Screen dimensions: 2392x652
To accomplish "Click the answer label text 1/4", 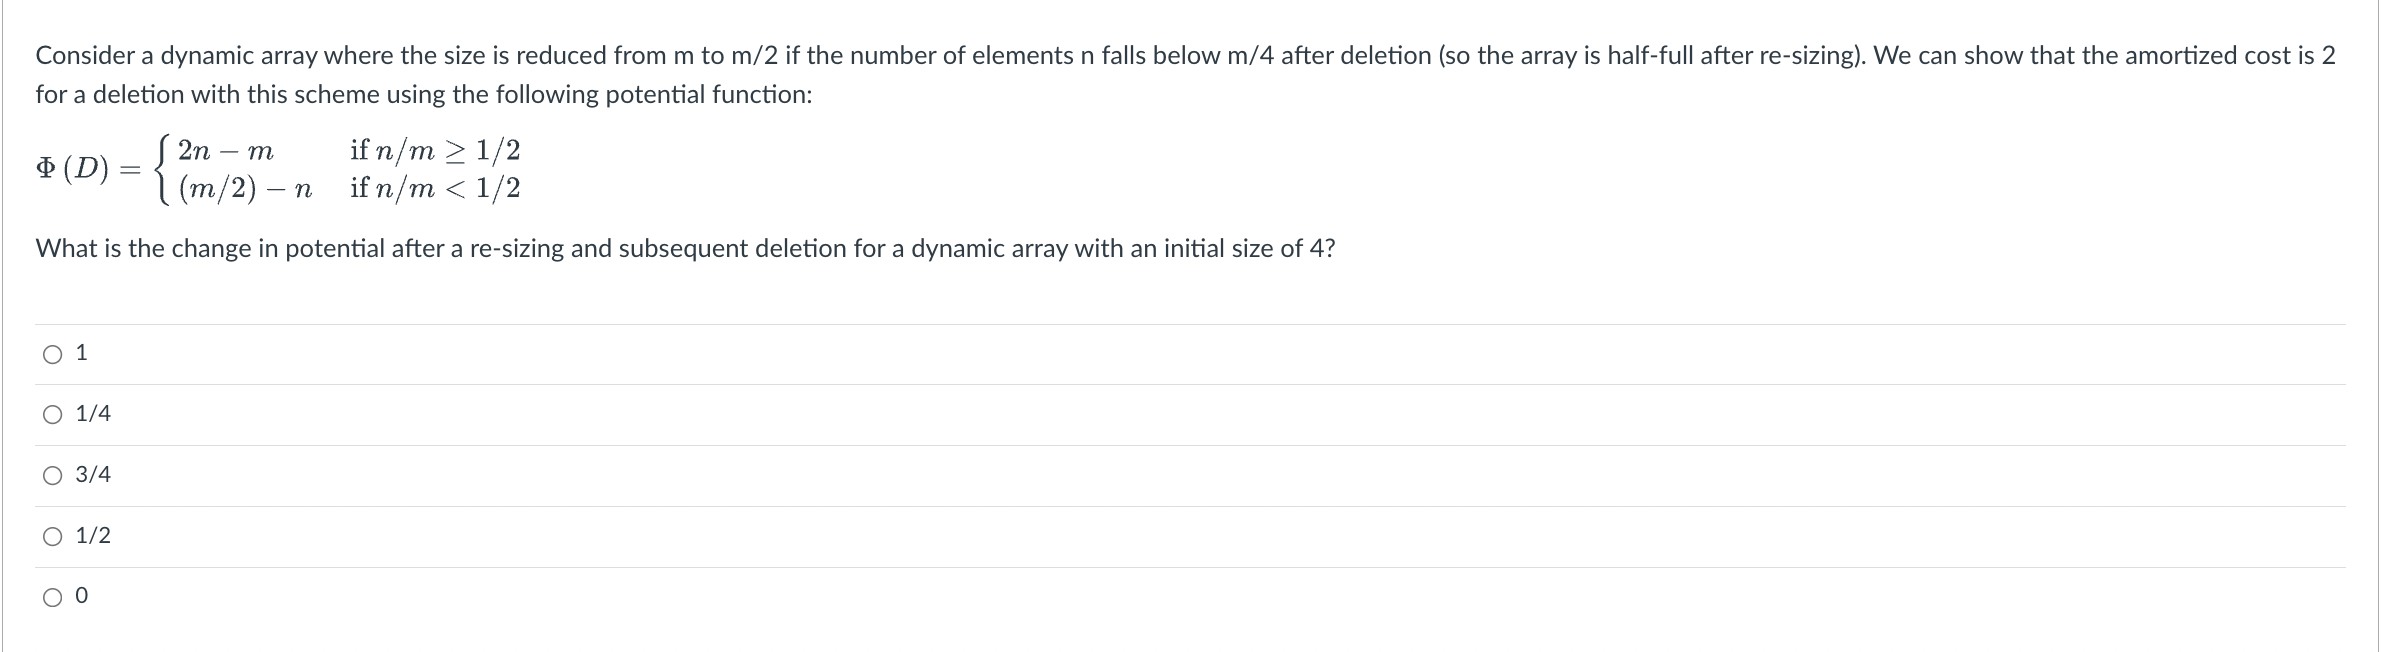I will [x=93, y=414].
